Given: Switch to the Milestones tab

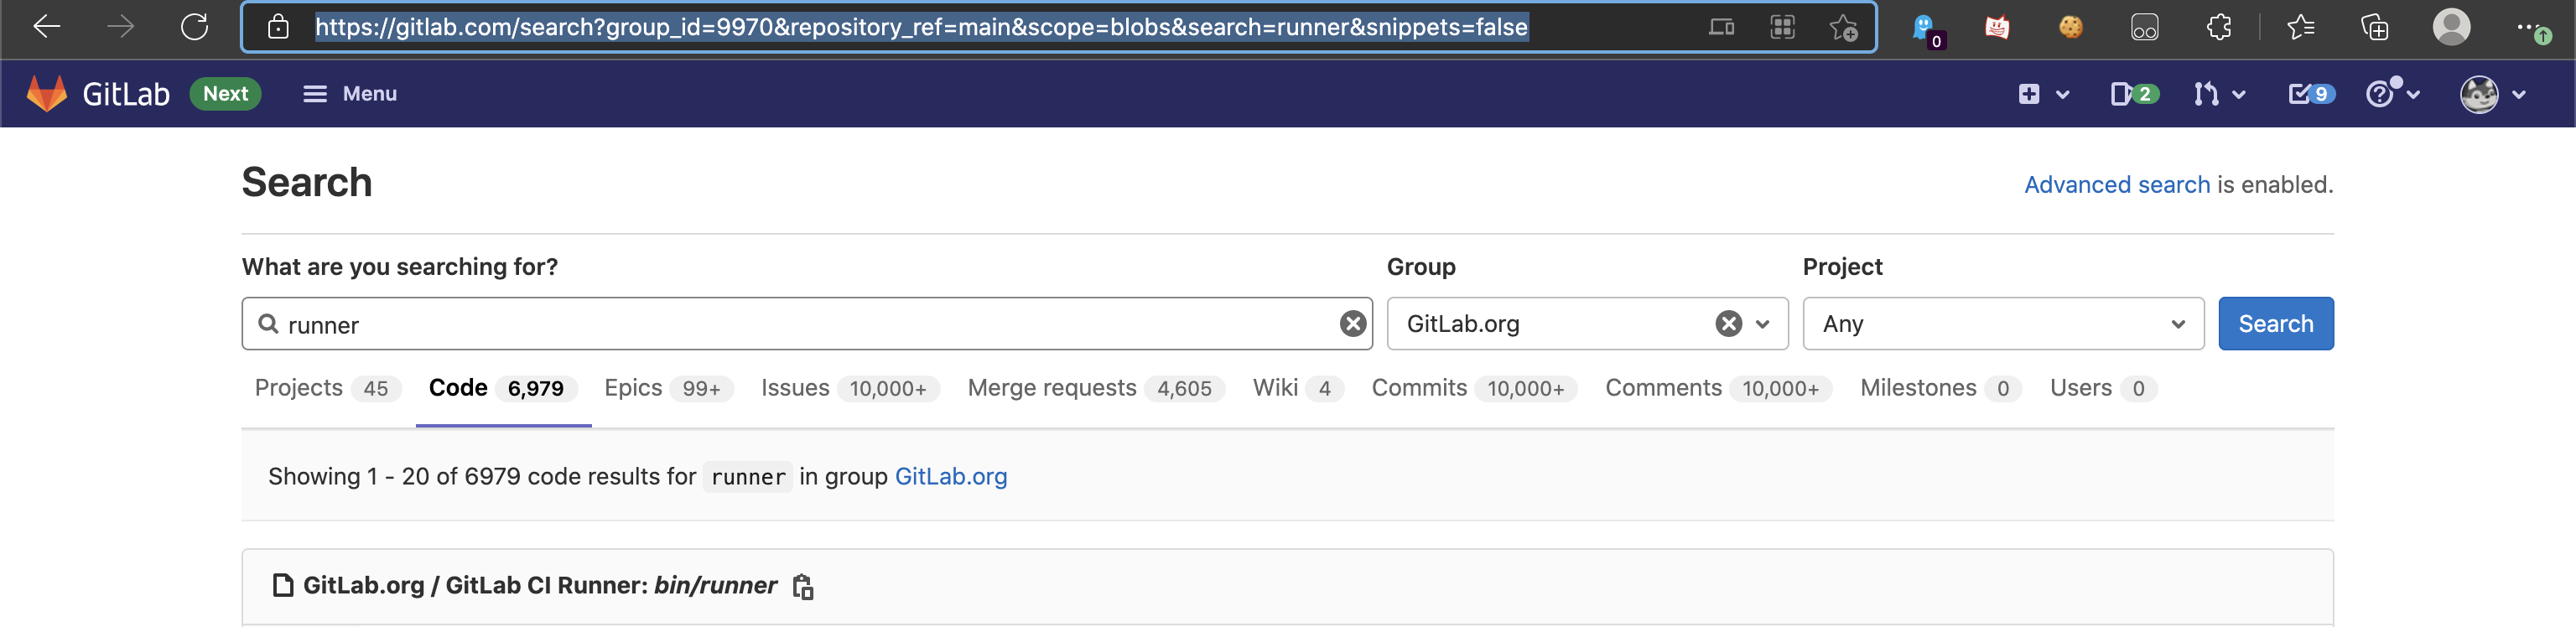Looking at the screenshot, I should (x=1940, y=388).
